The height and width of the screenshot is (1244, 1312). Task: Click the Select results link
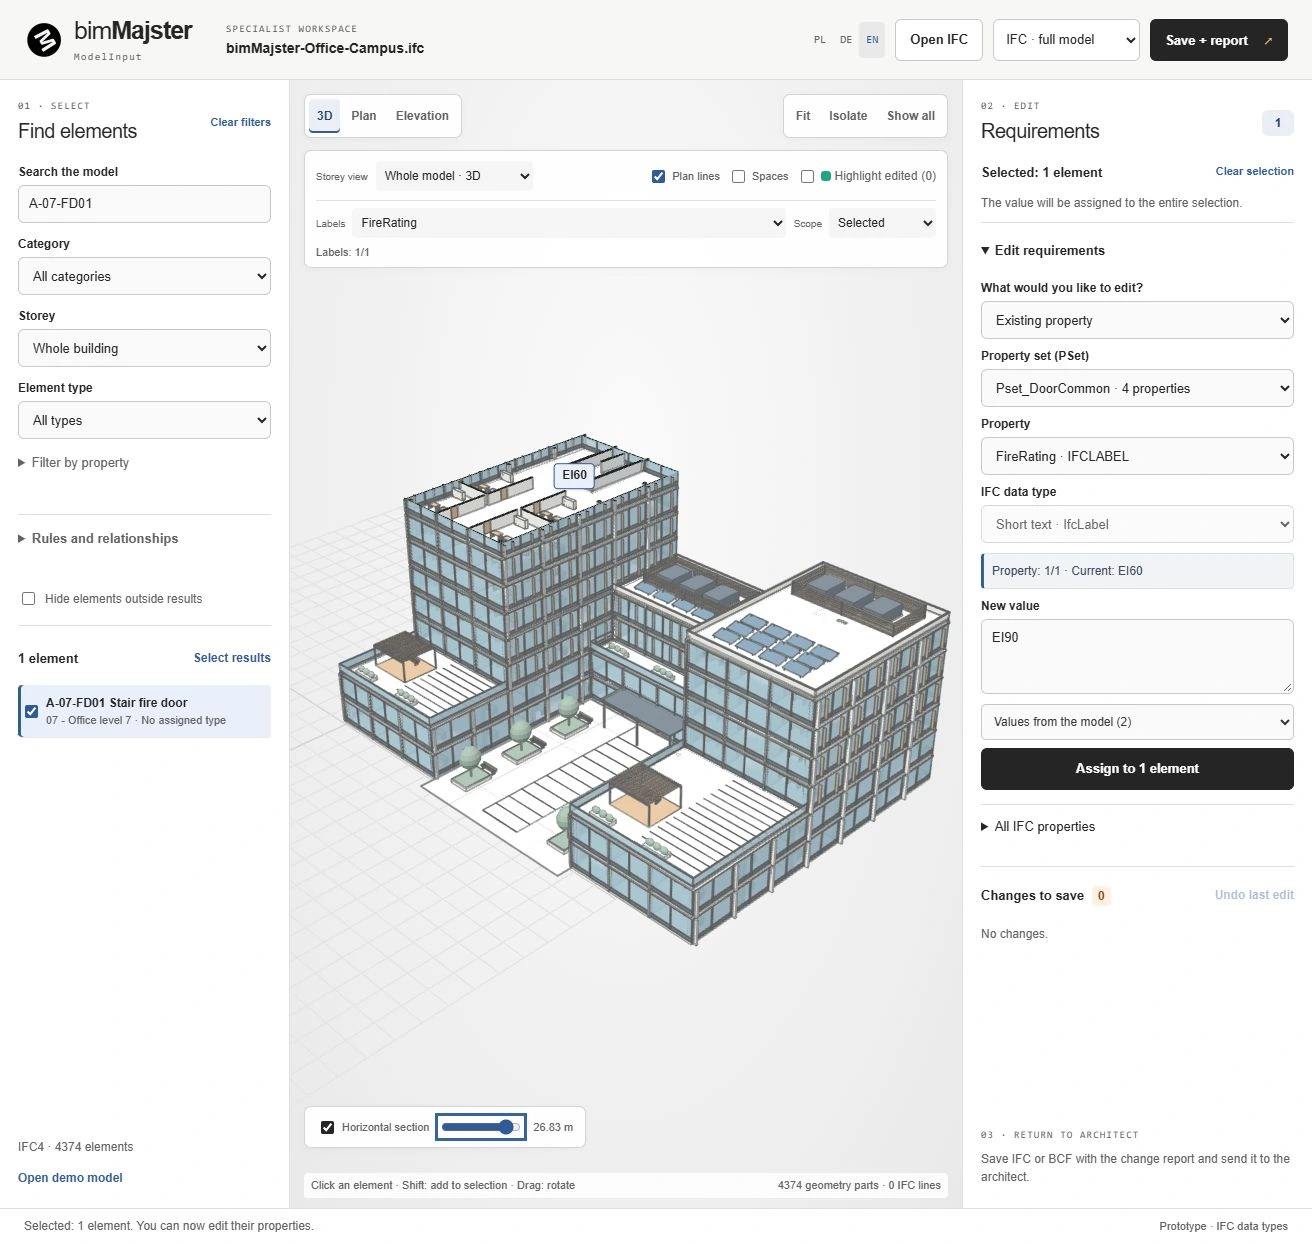[232, 658]
